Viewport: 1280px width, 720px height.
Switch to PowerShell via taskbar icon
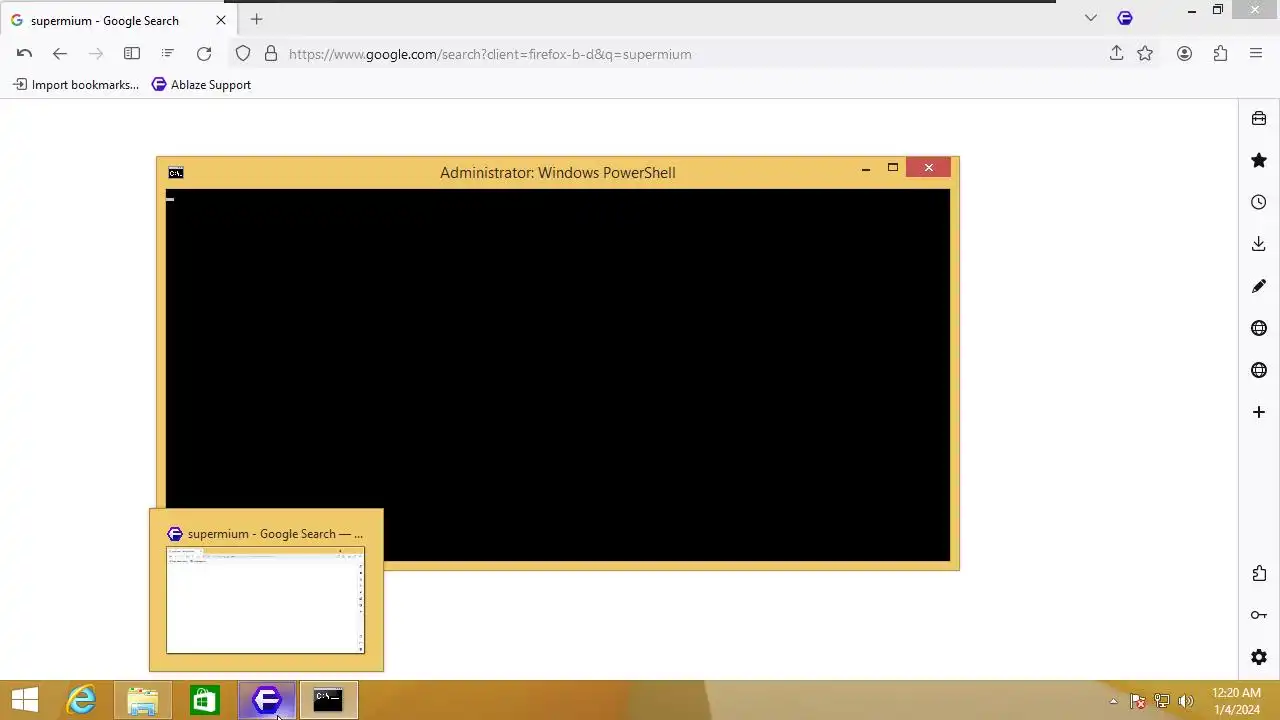pyautogui.click(x=328, y=700)
